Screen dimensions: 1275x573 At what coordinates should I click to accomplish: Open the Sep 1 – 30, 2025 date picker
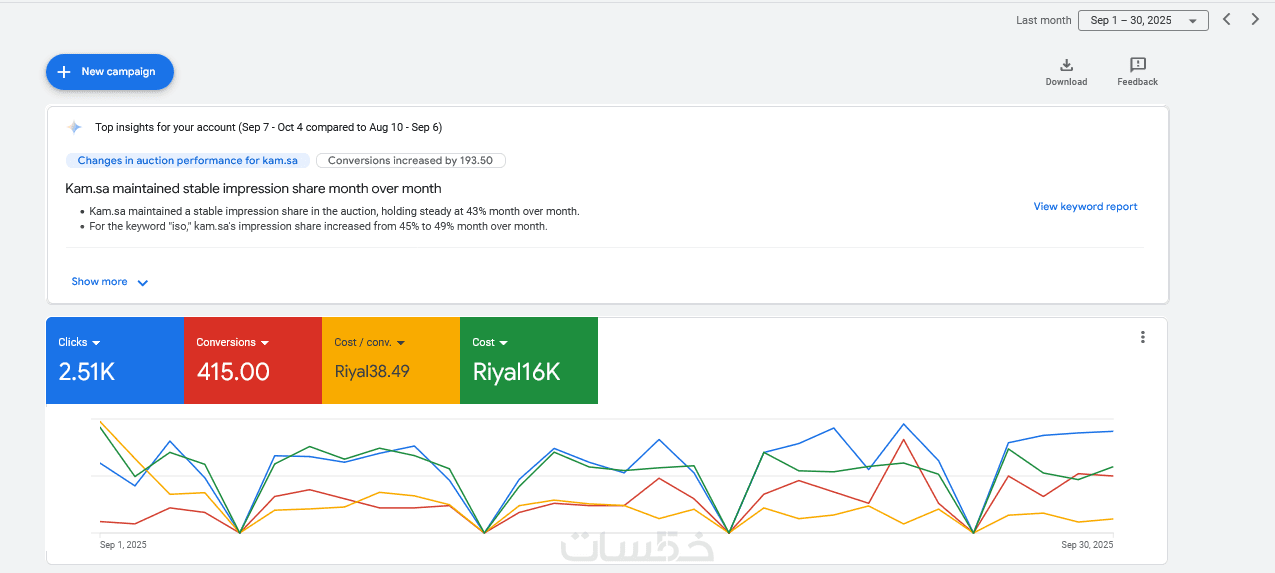[1143, 20]
